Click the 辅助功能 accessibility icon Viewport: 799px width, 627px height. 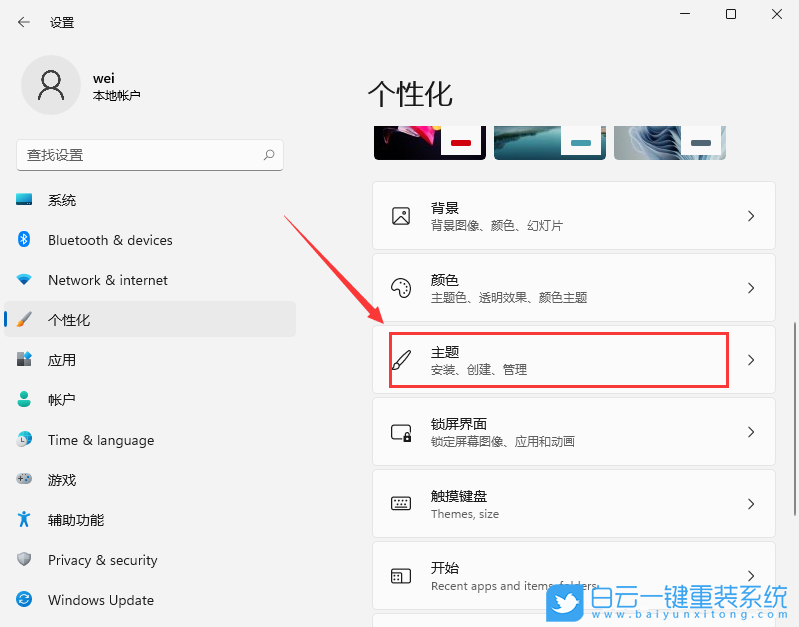click(24, 519)
